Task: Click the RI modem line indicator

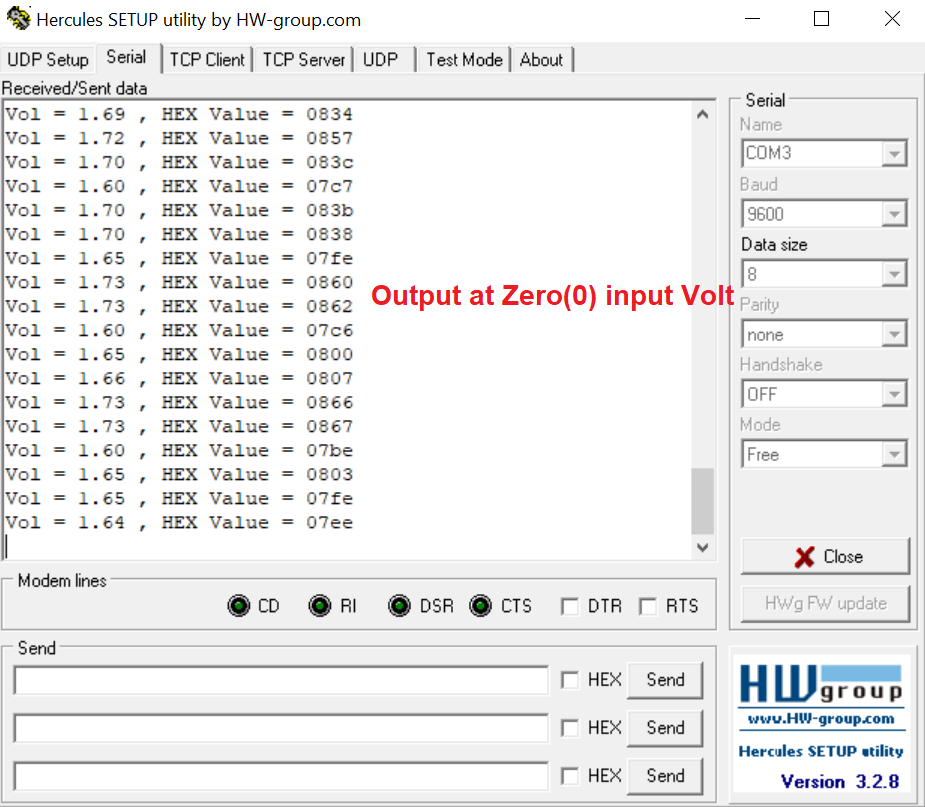Action: click(x=320, y=606)
